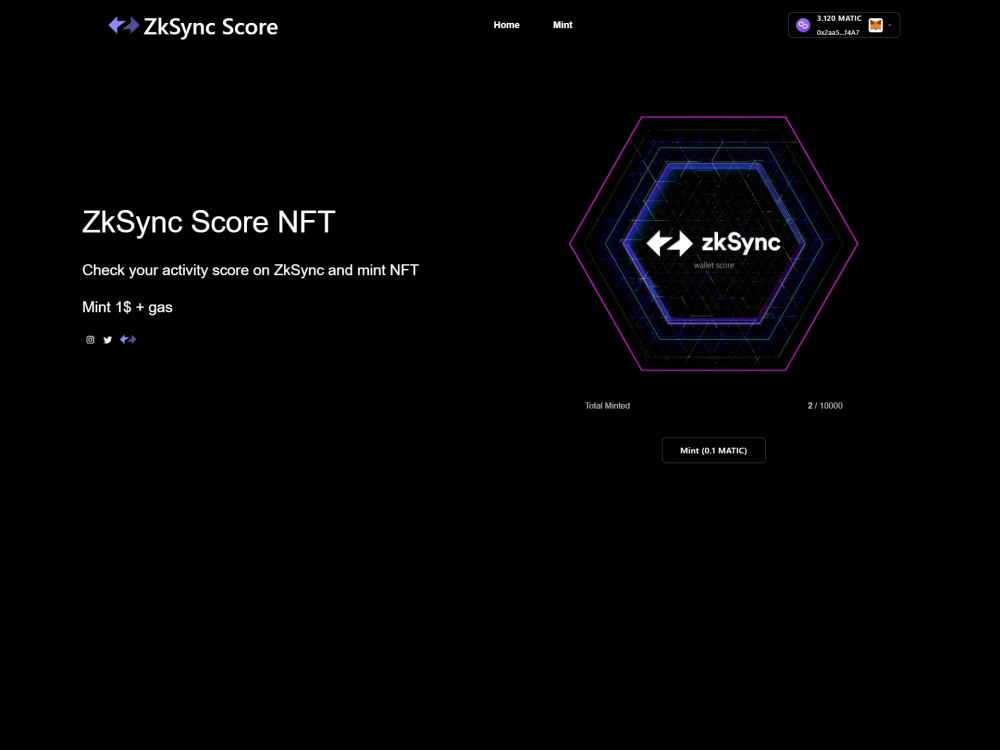The height and width of the screenshot is (750, 1000).
Task: Click the purple Polygon chain icon
Action: click(803, 25)
